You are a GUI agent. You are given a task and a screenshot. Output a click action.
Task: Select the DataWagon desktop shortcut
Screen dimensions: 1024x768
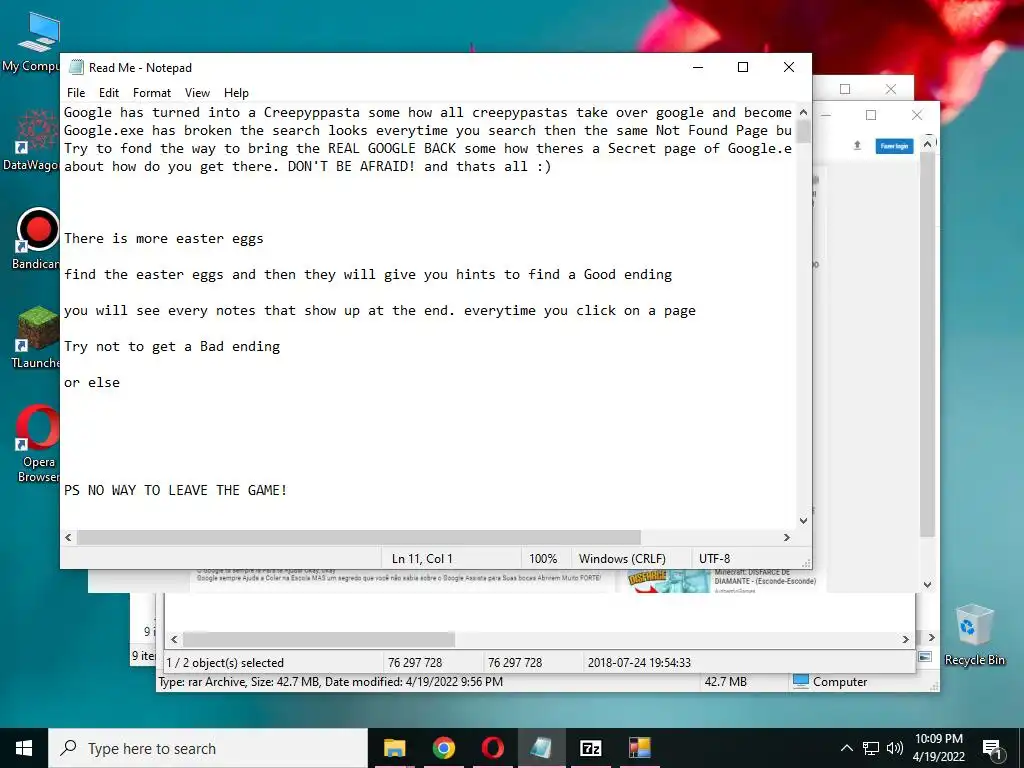[31, 140]
